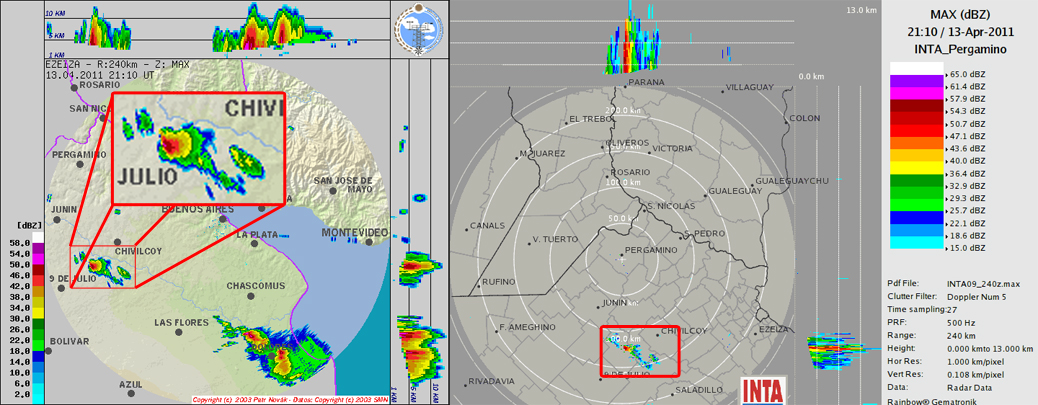
Task: Click the VICTORIA city label
Action: pyautogui.click(x=672, y=149)
